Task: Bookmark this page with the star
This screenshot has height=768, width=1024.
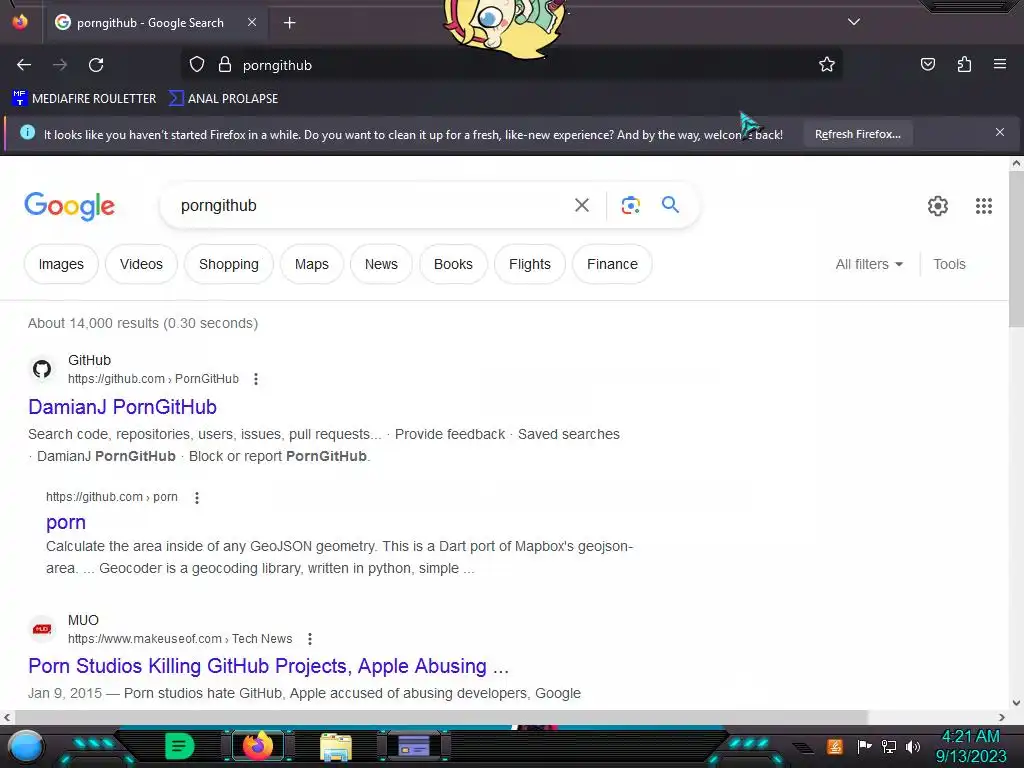Action: coord(827,64)
